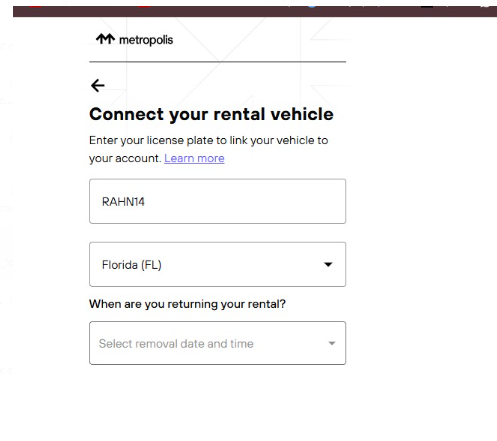Open the Learn more link
The width and height of the screenshot is (497, 441).
pyautogui.click(x=194, y=158)
